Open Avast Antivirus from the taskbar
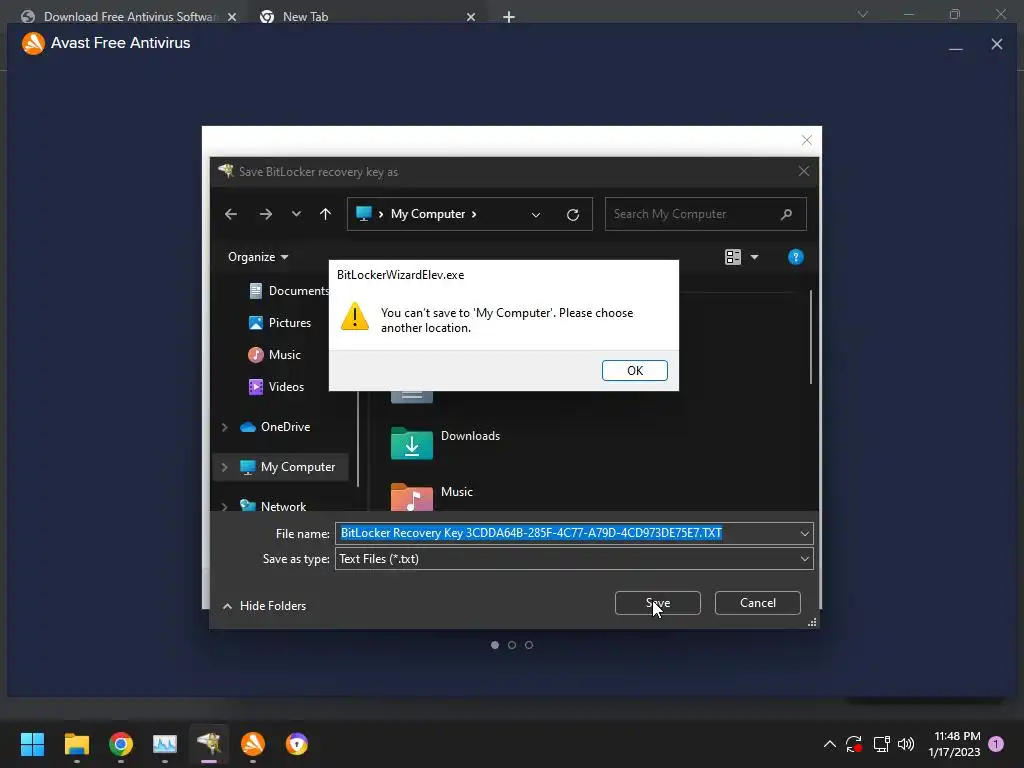The image size is (1024, 768). click(253, 744)
